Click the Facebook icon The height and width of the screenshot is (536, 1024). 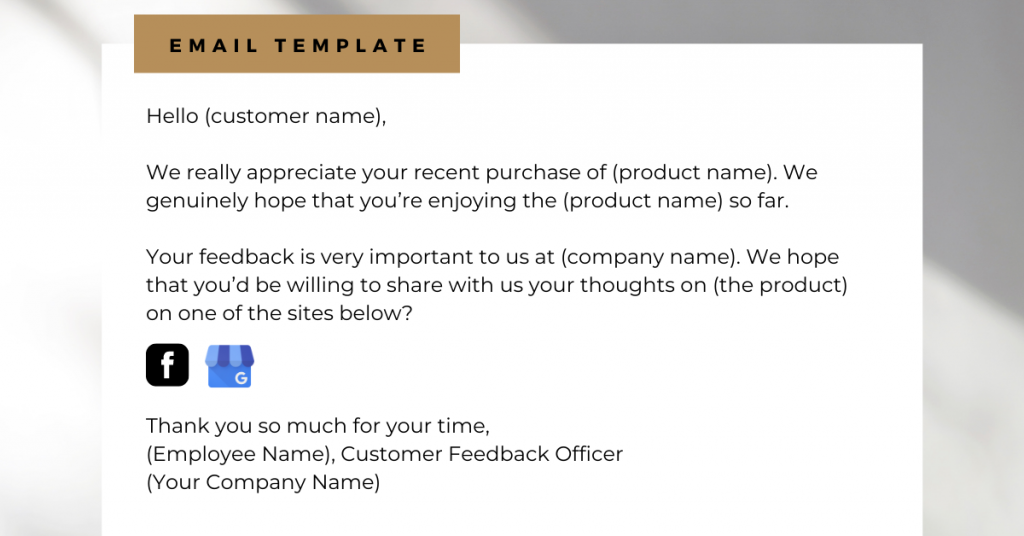[167, 365]
